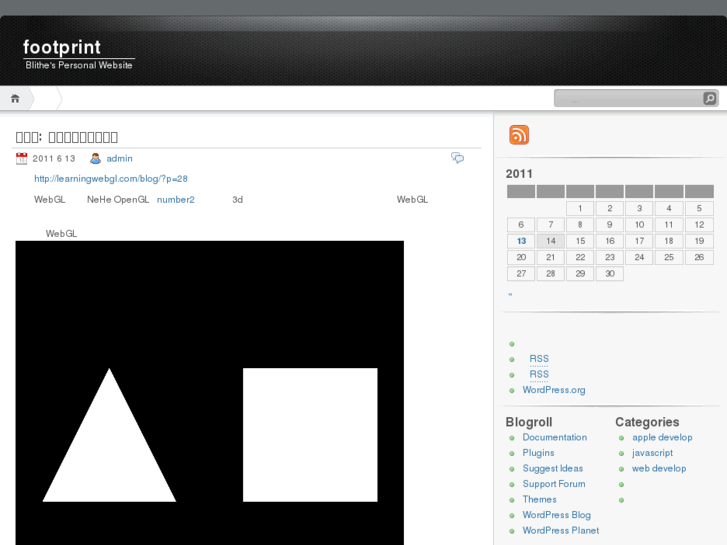Click the 2011 calendar caption
Screen dimensions: 727x545
[x=519, y=174]
